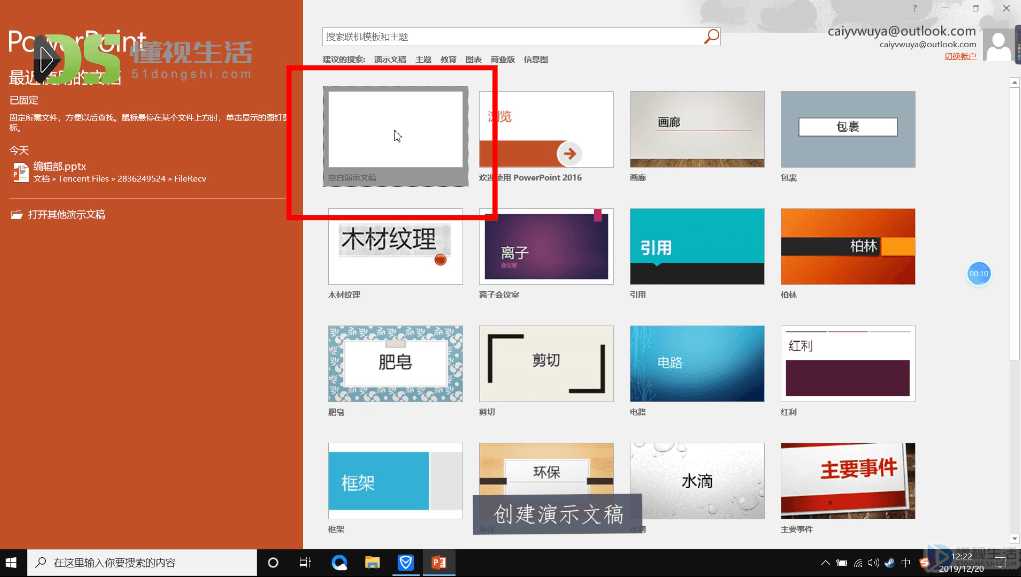
Task: Click suggested search 主题
Action: (423, 59)
